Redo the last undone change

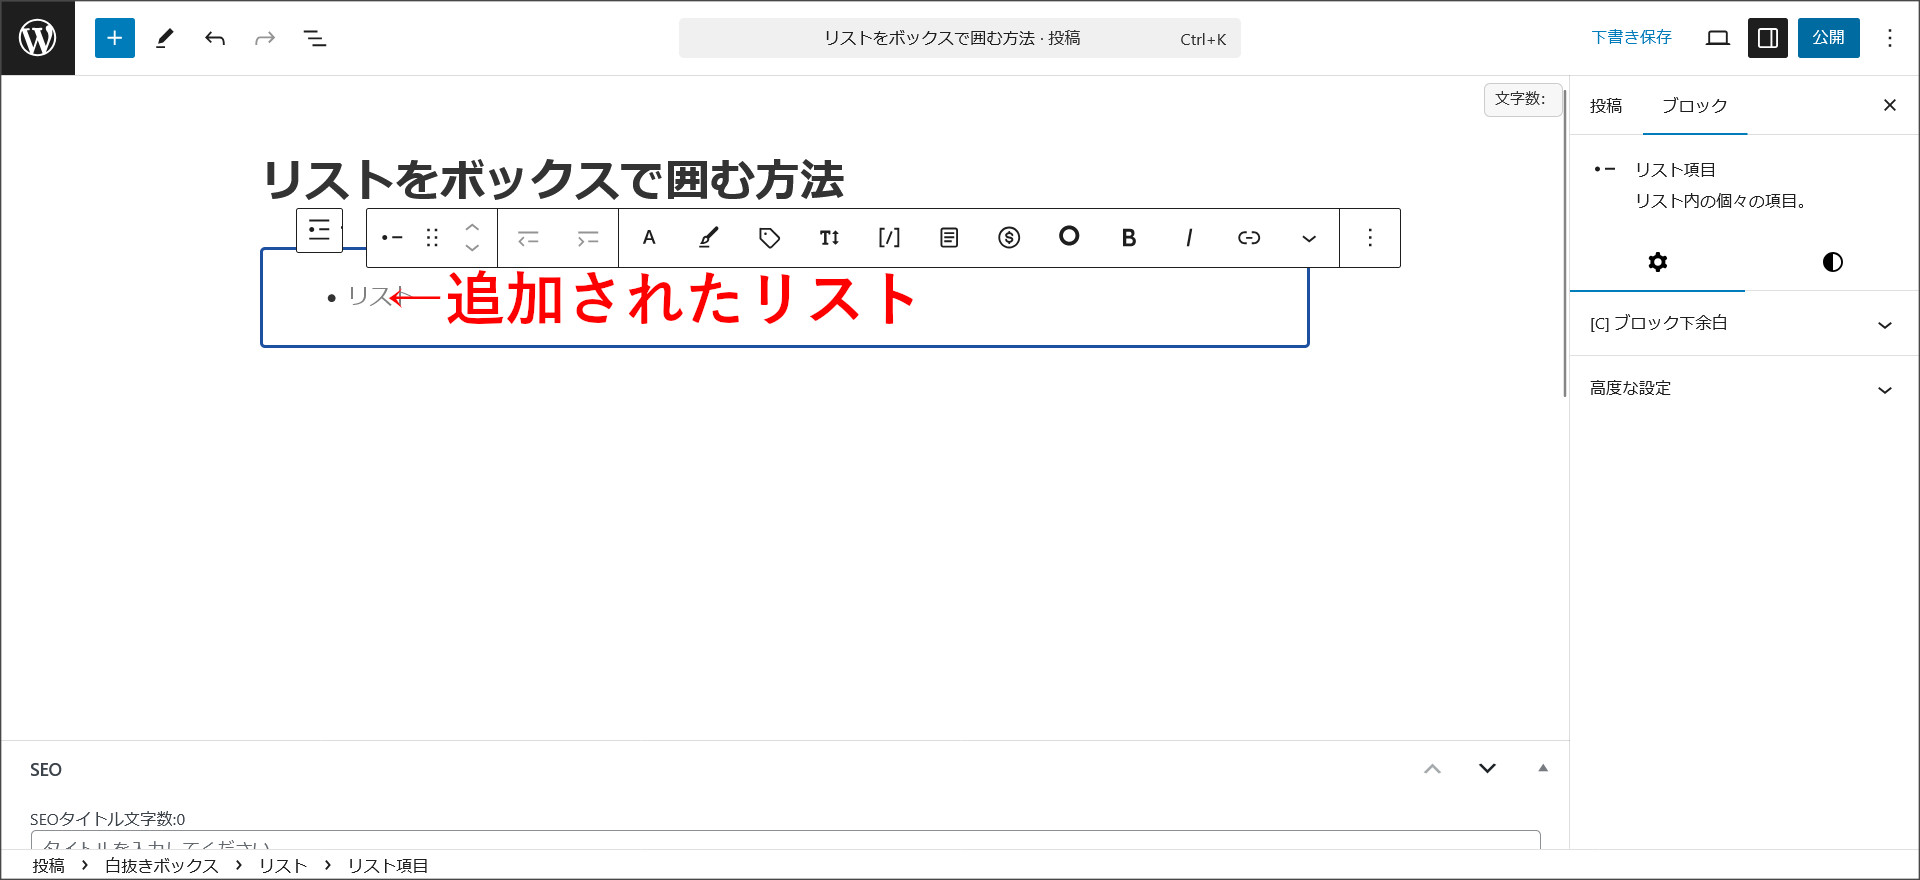265,38
